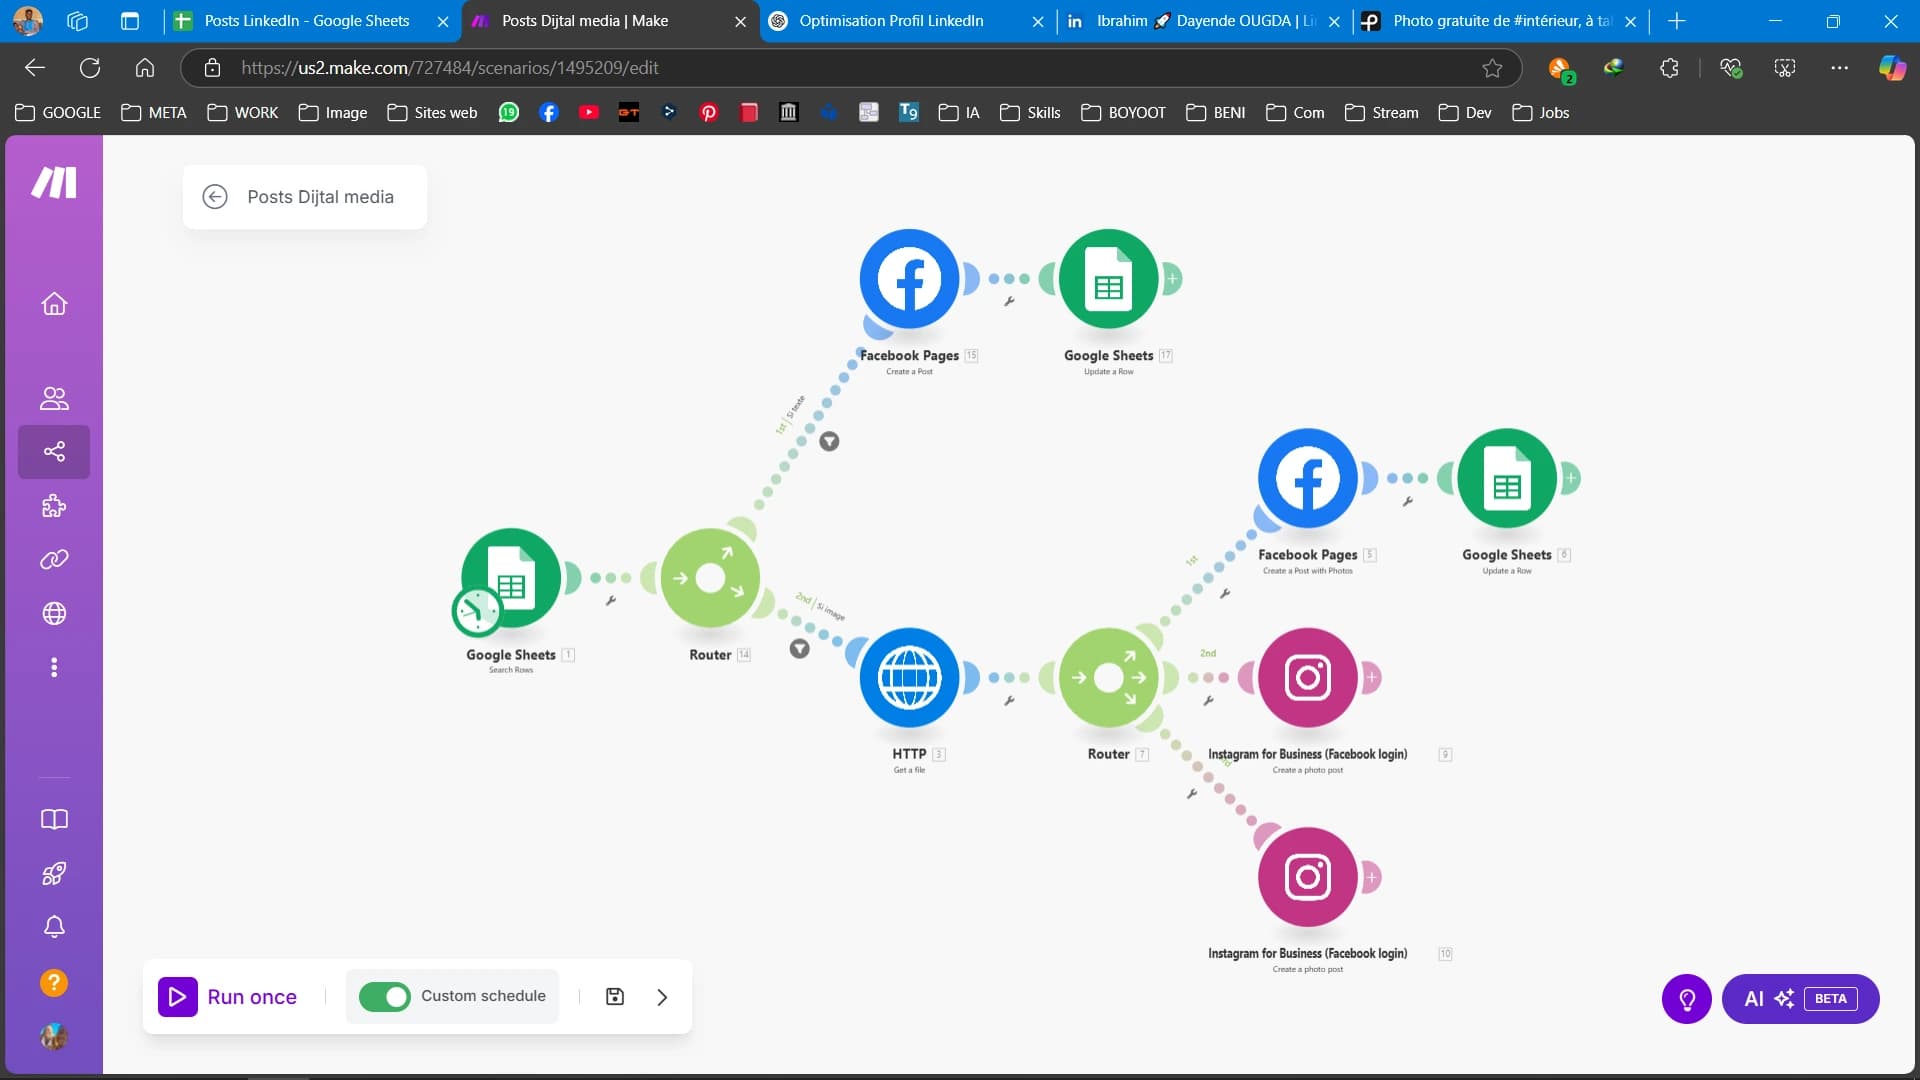Image resolution: width=1920 pixels, height=1080 pixels.
Task: Expand the bottom toolbar chevron arrow
Action: tap(662, 997)
